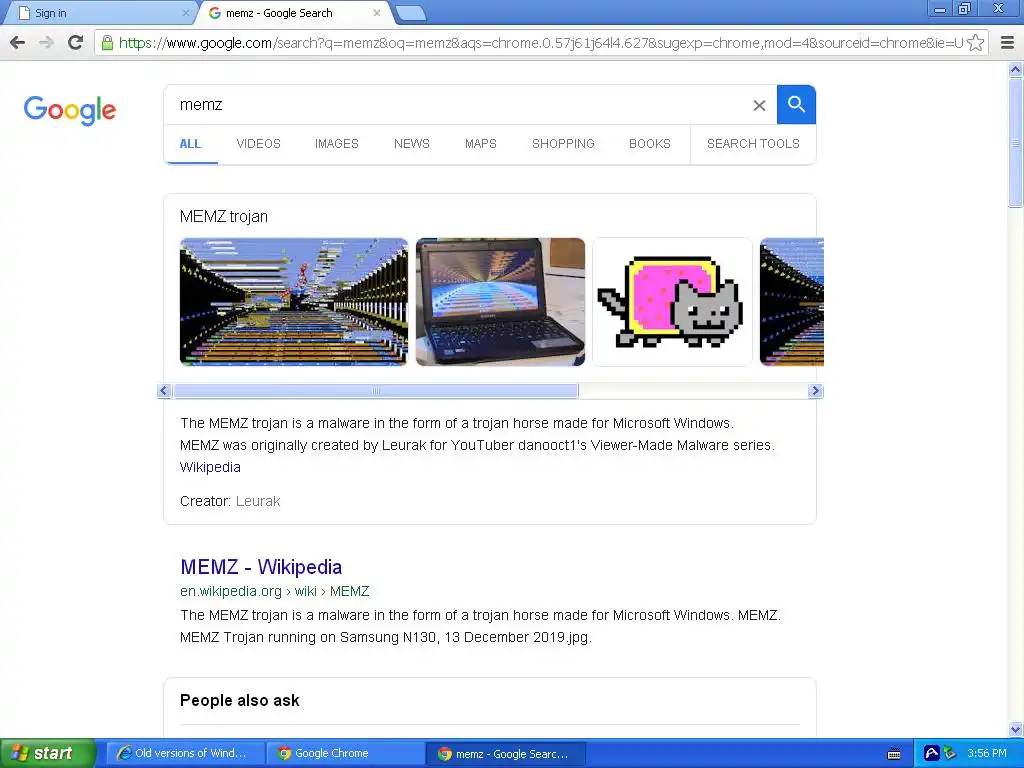The image size is (1024, 768).
Task: Click the green network tray icon
Action: click(949, 754)
